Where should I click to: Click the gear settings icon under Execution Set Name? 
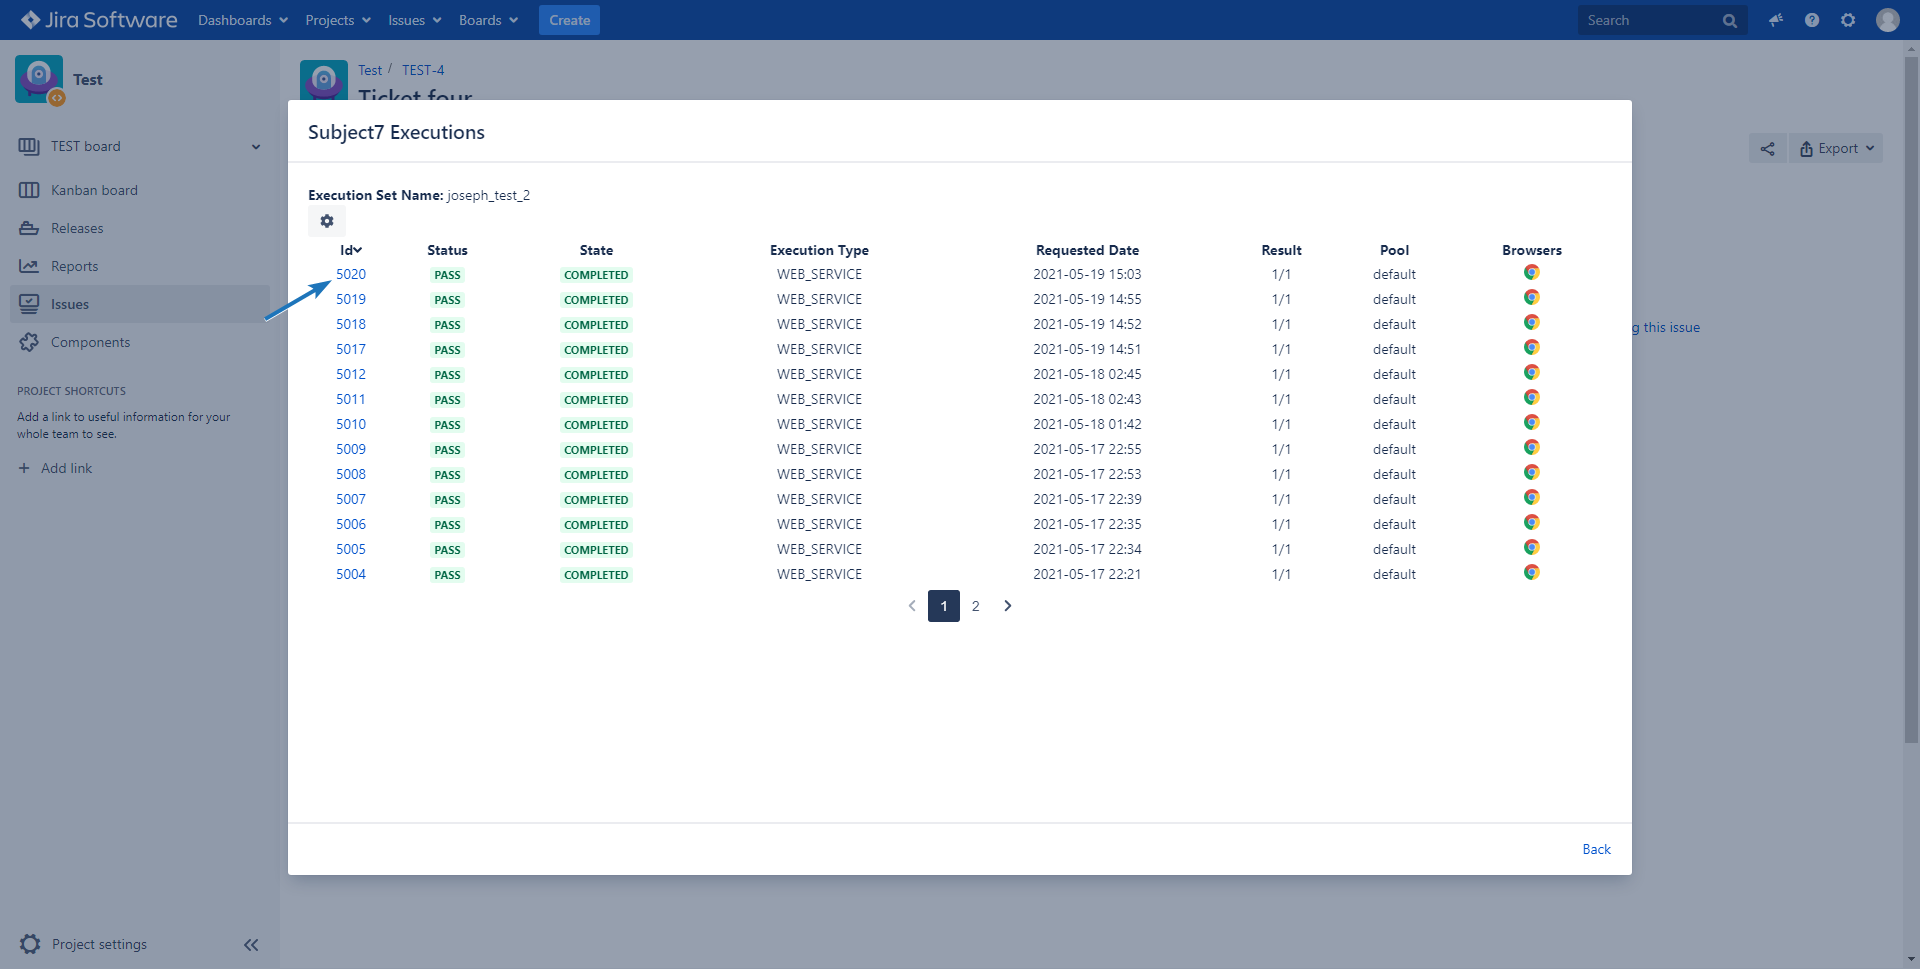[327, 221]
